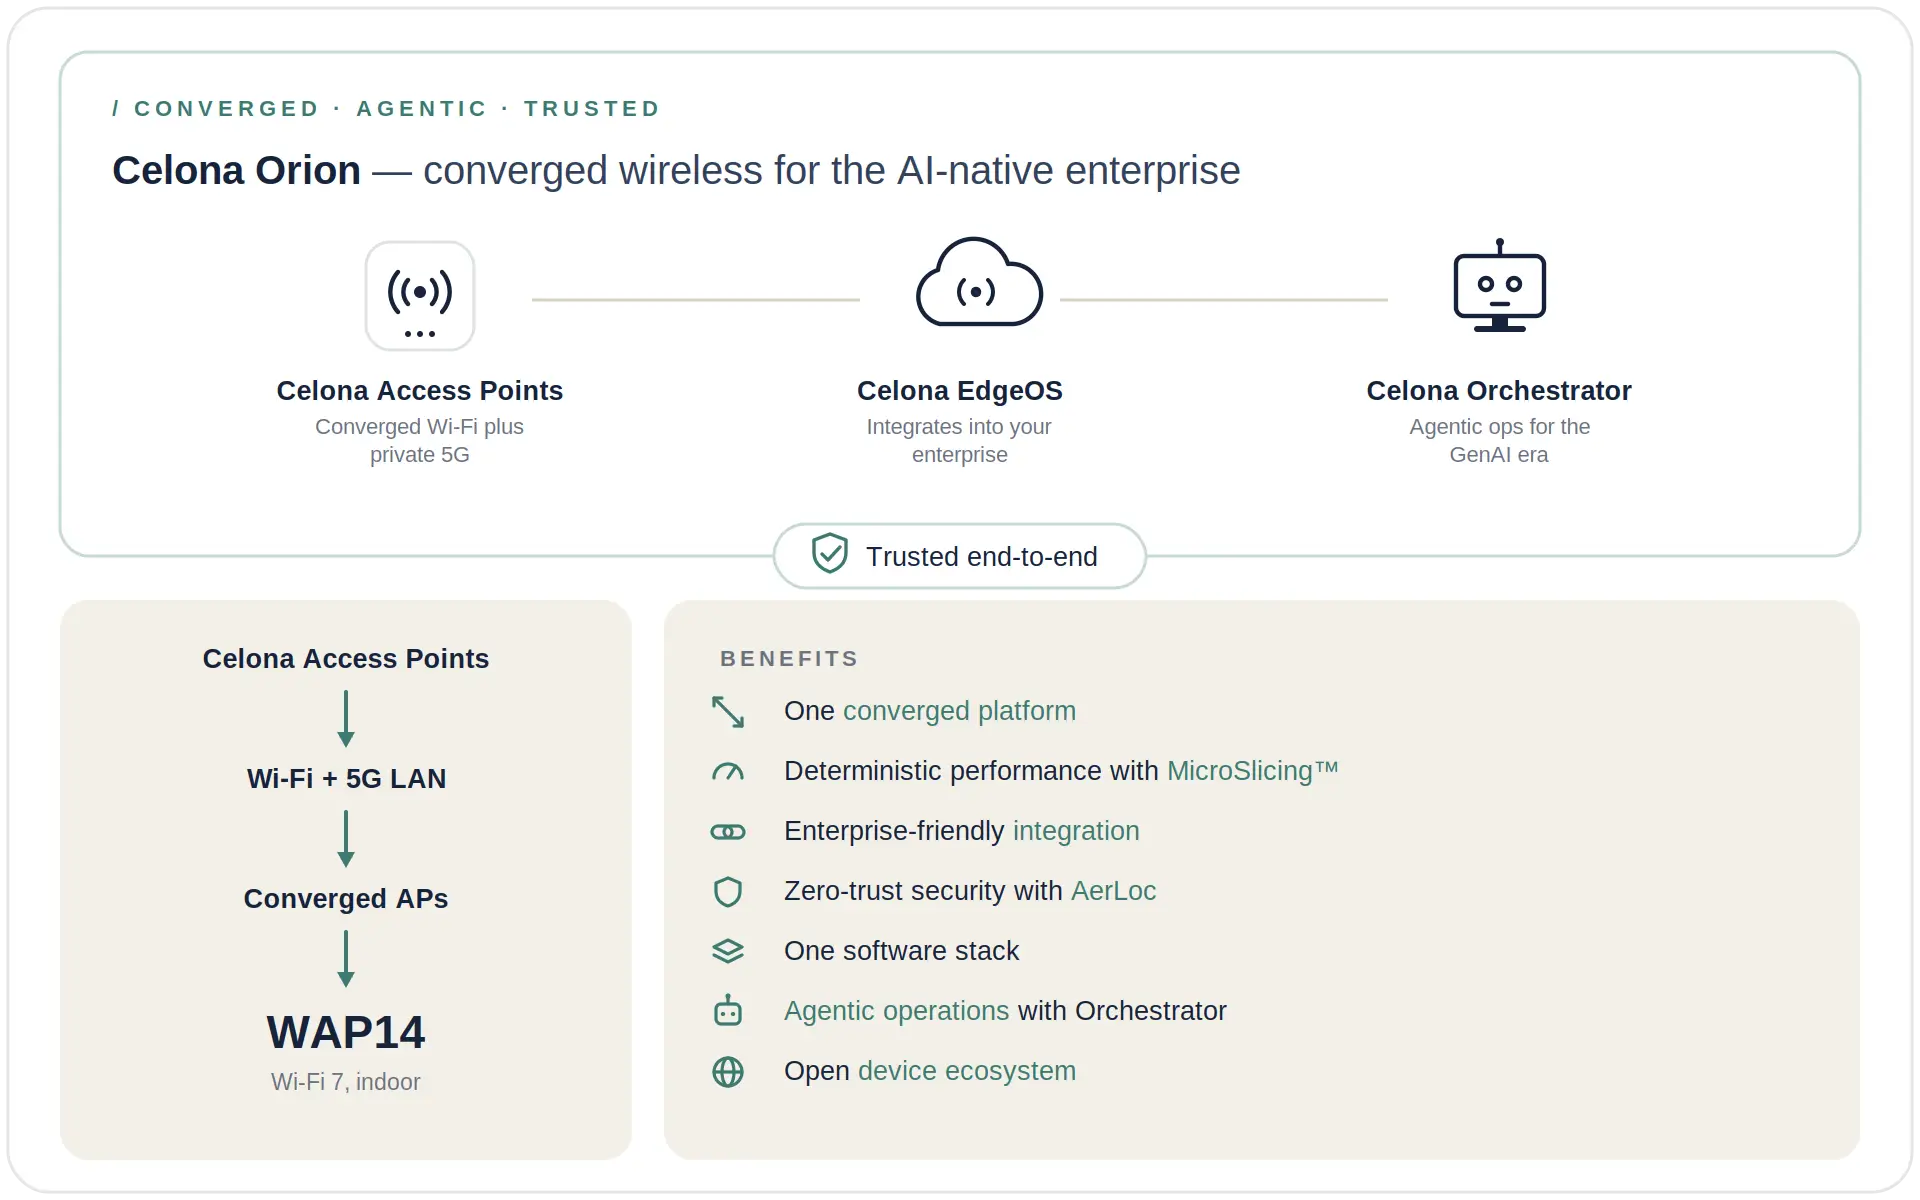Select the Trusted end-to-end badge
This screenshot has width=1920, height=1200.
(960, 556)
